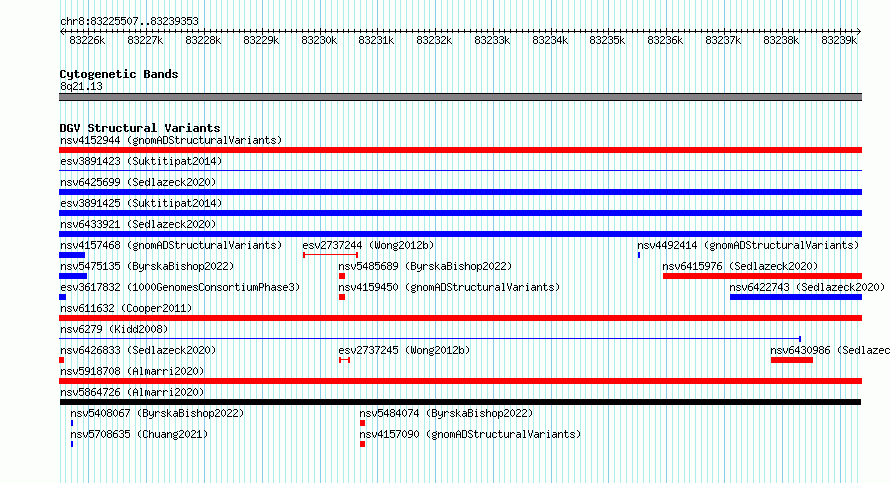Click the red square under nsv4157090

tap(362, 444)
